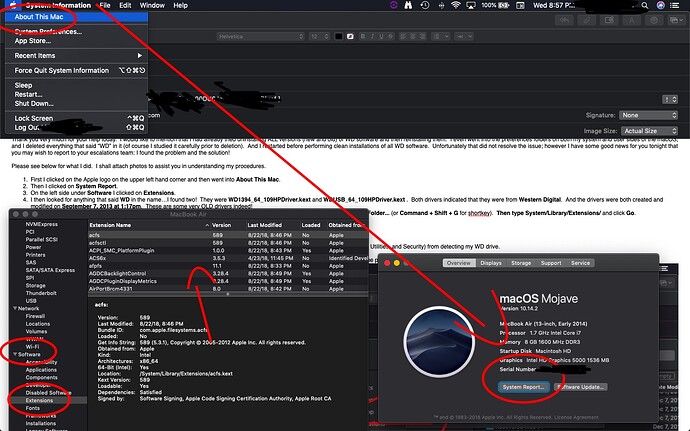Collapse the Network section triangle
This screenshot has height=431, width=690.
pyautogui.click(x=15, y=308)
